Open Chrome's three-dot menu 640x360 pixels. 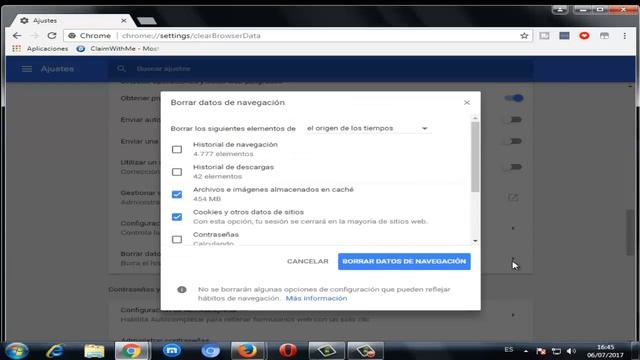[624, 36]
